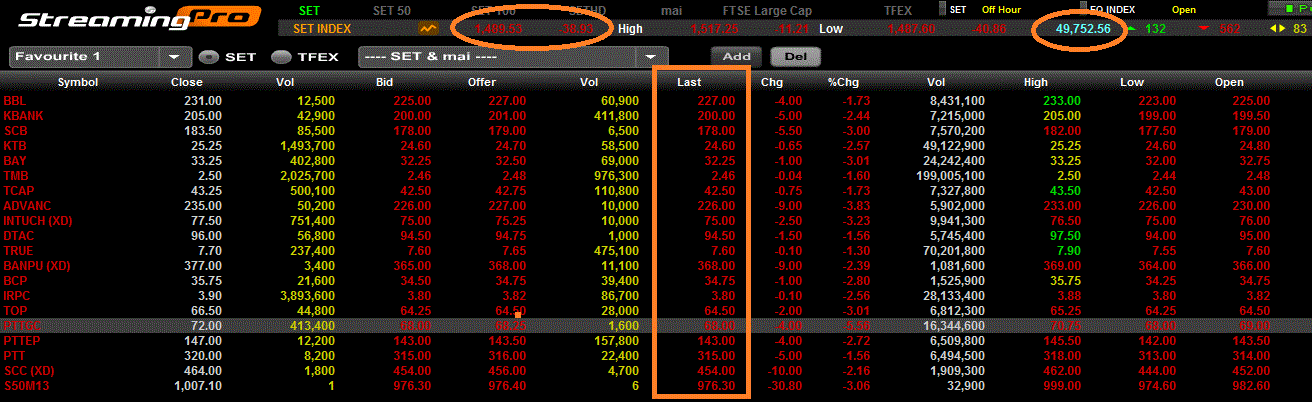Switch to the SET index tab
This screenshot has width=1312, height=402.
pos(309,10)
